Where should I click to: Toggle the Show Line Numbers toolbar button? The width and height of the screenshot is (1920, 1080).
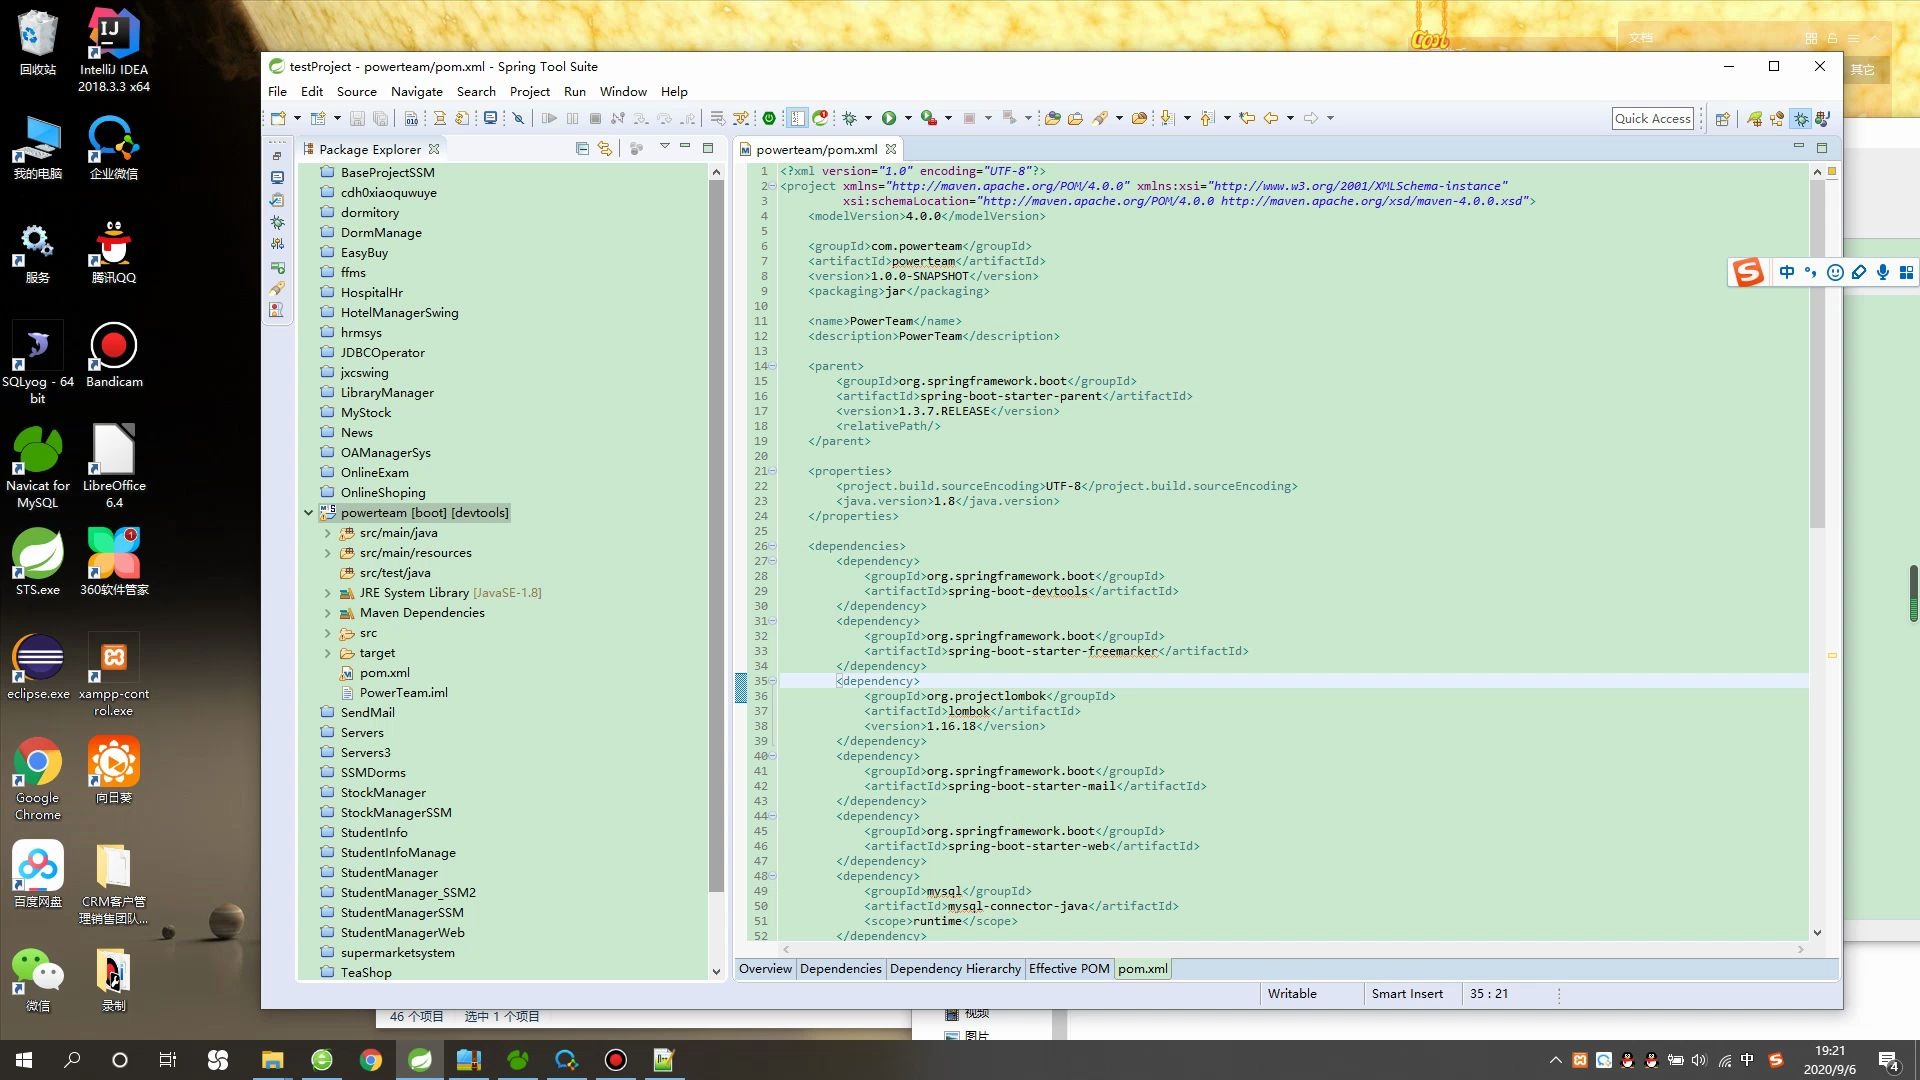click(797, 118)
